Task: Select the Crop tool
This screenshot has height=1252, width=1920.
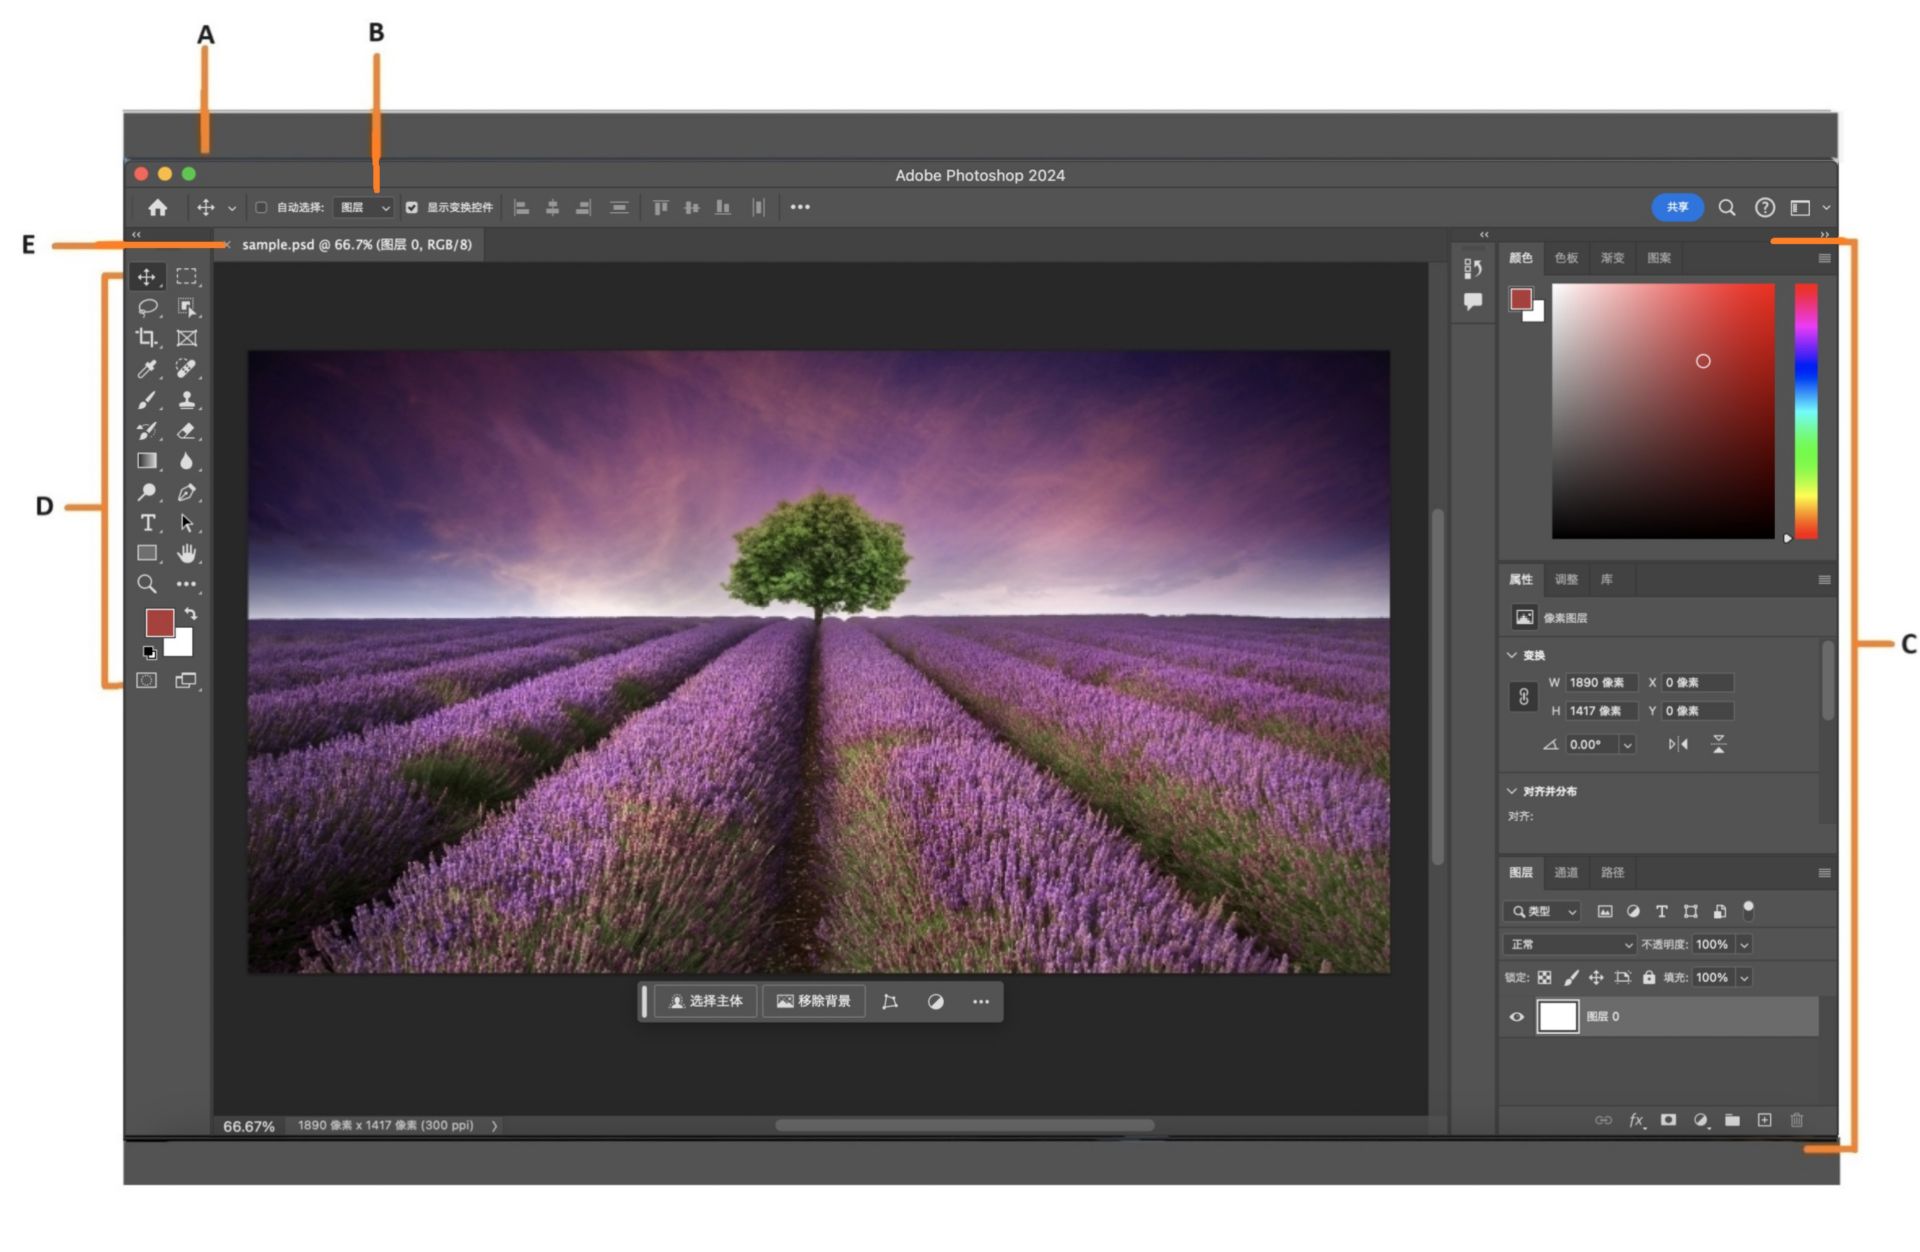Action: (x=147, y=338)
